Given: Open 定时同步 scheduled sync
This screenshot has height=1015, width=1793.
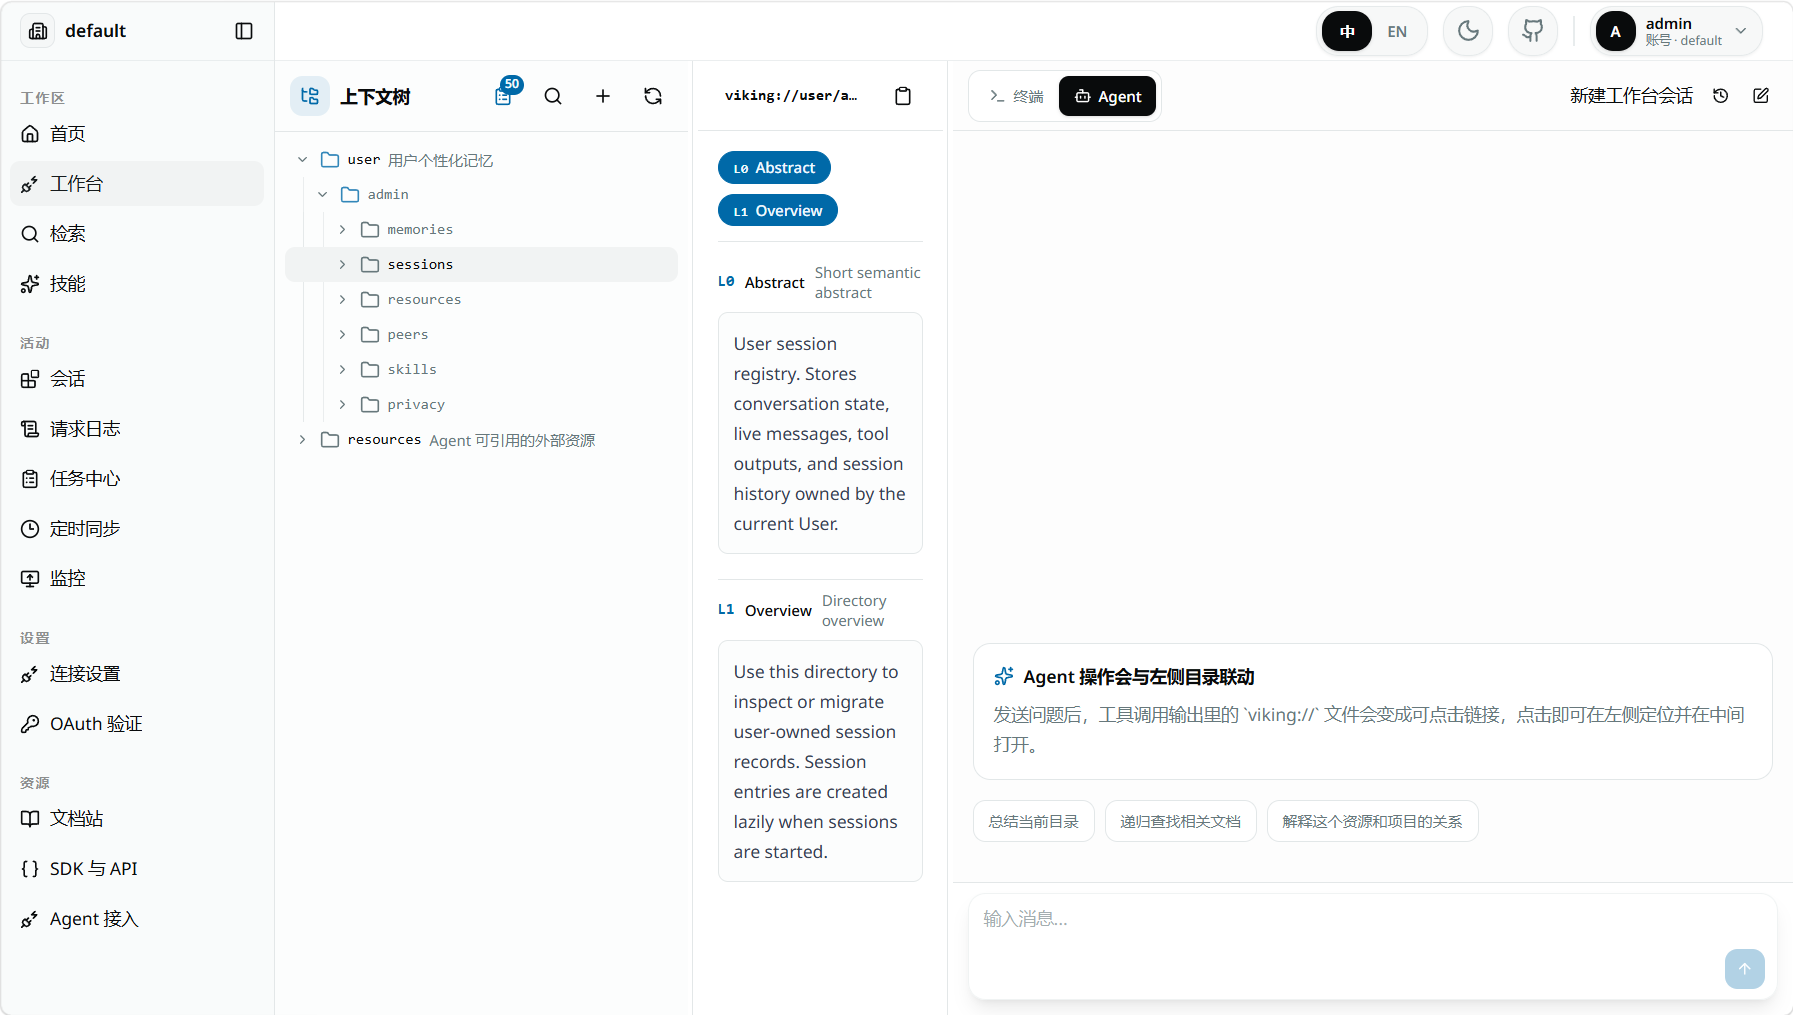Looking at the screenshot, I should click(x=137, y=529).
